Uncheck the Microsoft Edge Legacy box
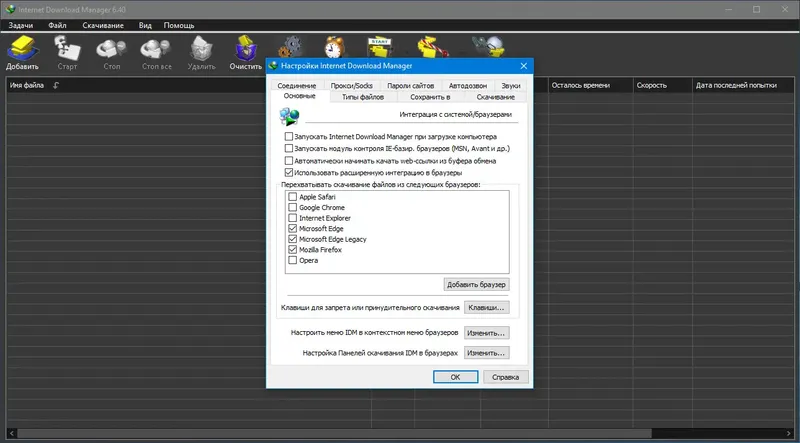This screenshot has width=800, height=443. tap(292, 239)
